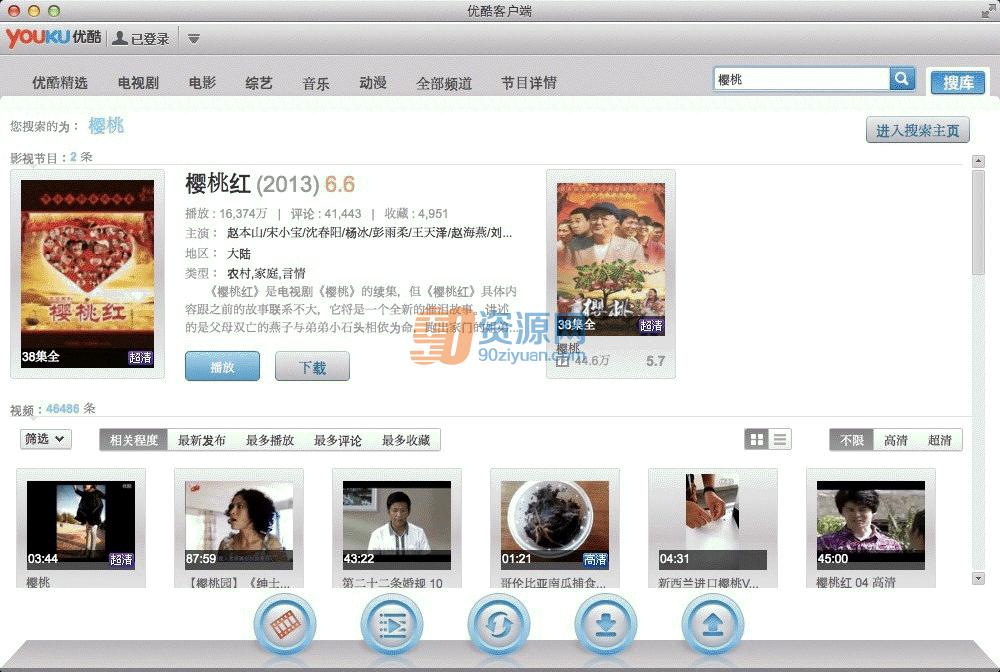Go to 电影 channel
The width and height of the screenshot is (1000, 672).
click(x=202, y=83)
